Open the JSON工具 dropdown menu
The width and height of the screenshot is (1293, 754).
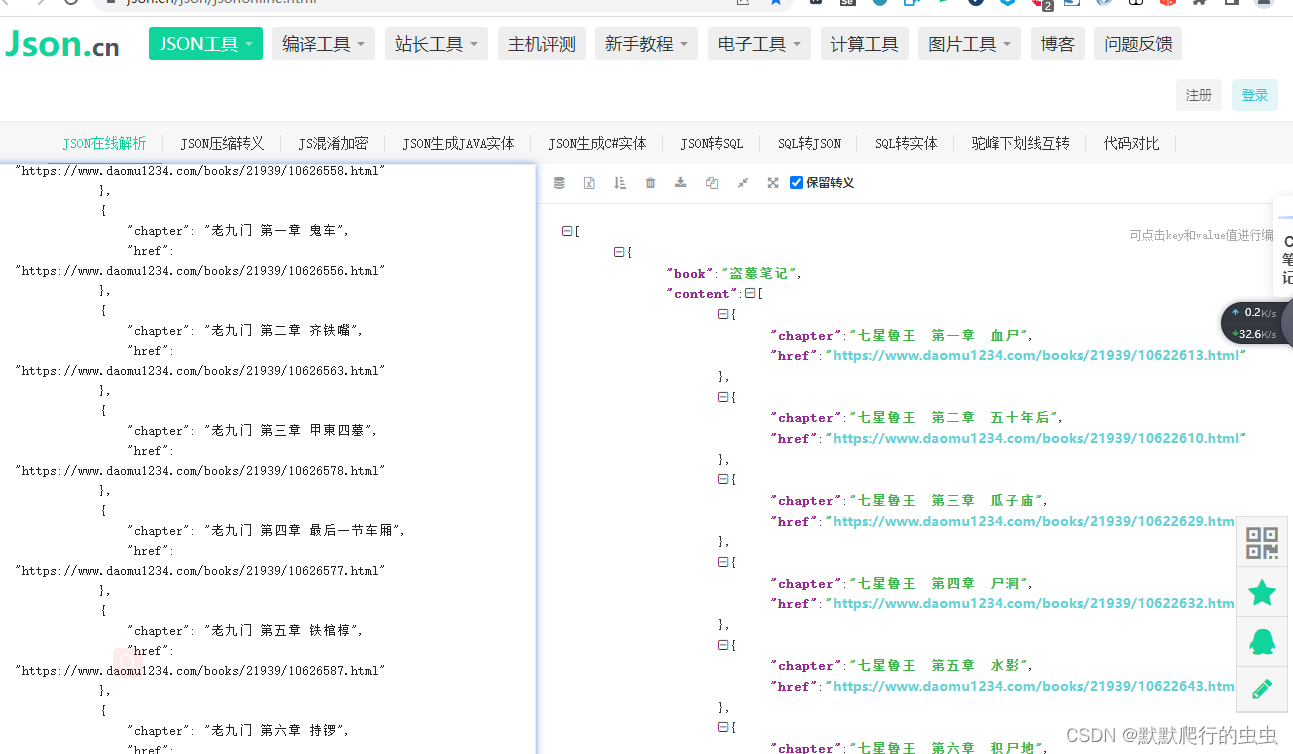coord(206,44)
